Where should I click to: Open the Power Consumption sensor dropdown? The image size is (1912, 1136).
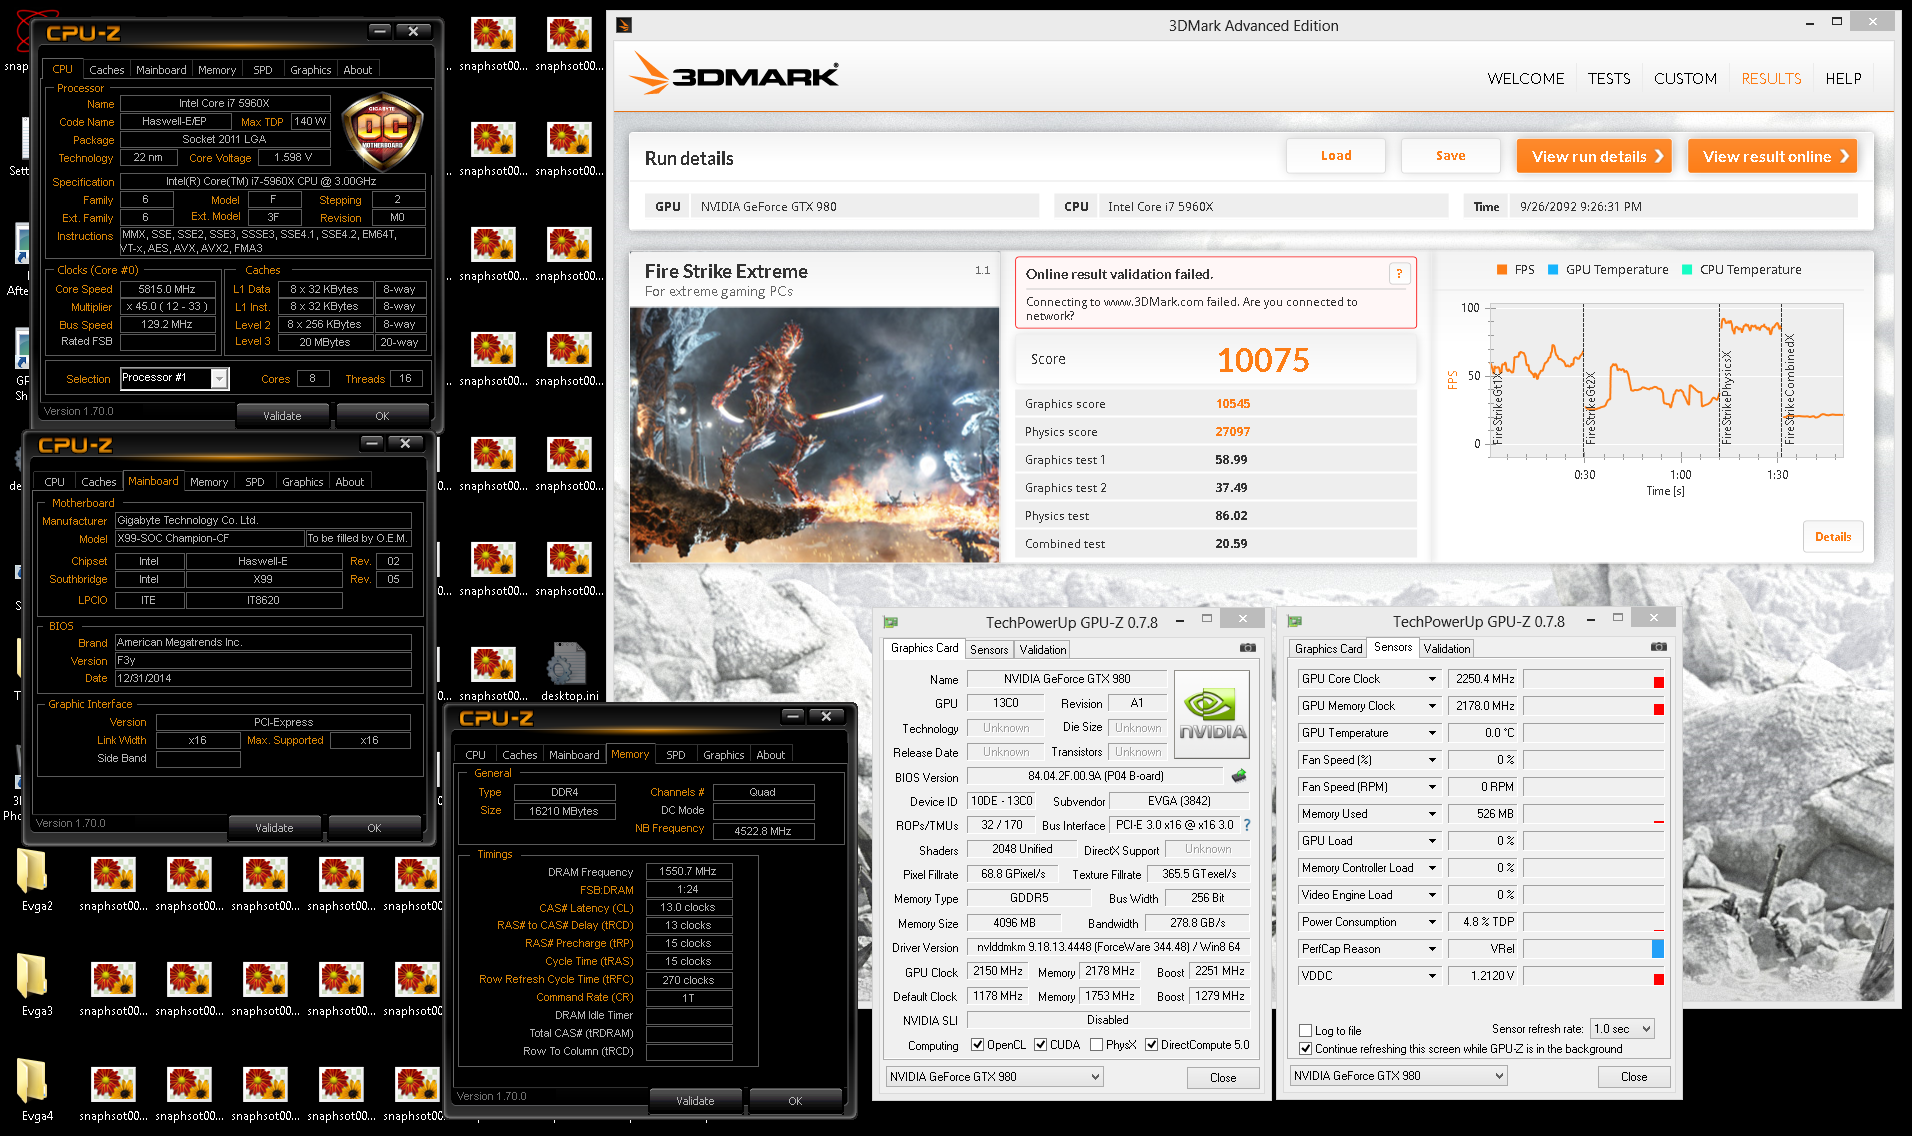coord(1432,922)
